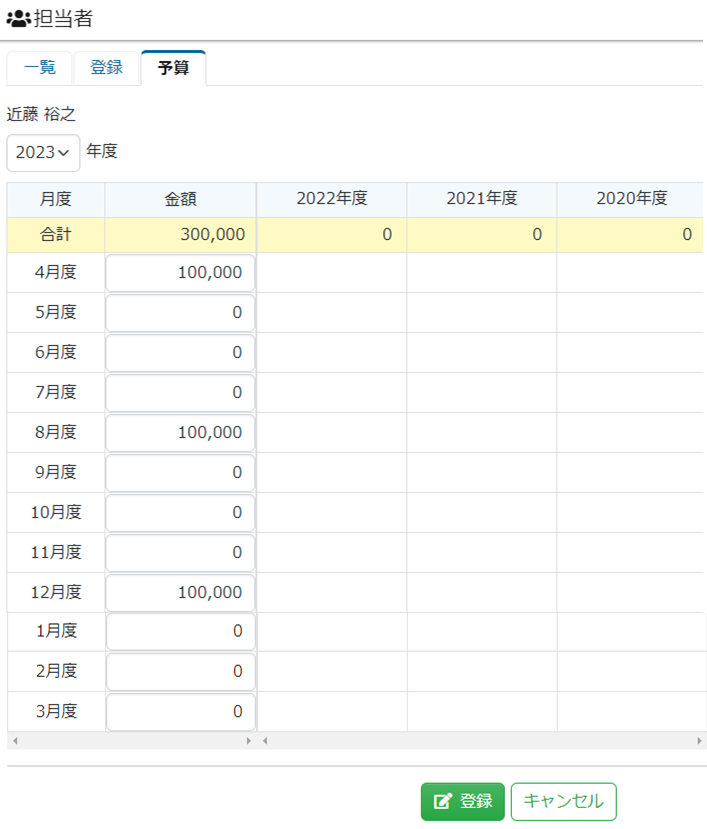Click the green 登録 submit button
Screen dimensions: 707x829
[463, 802]
